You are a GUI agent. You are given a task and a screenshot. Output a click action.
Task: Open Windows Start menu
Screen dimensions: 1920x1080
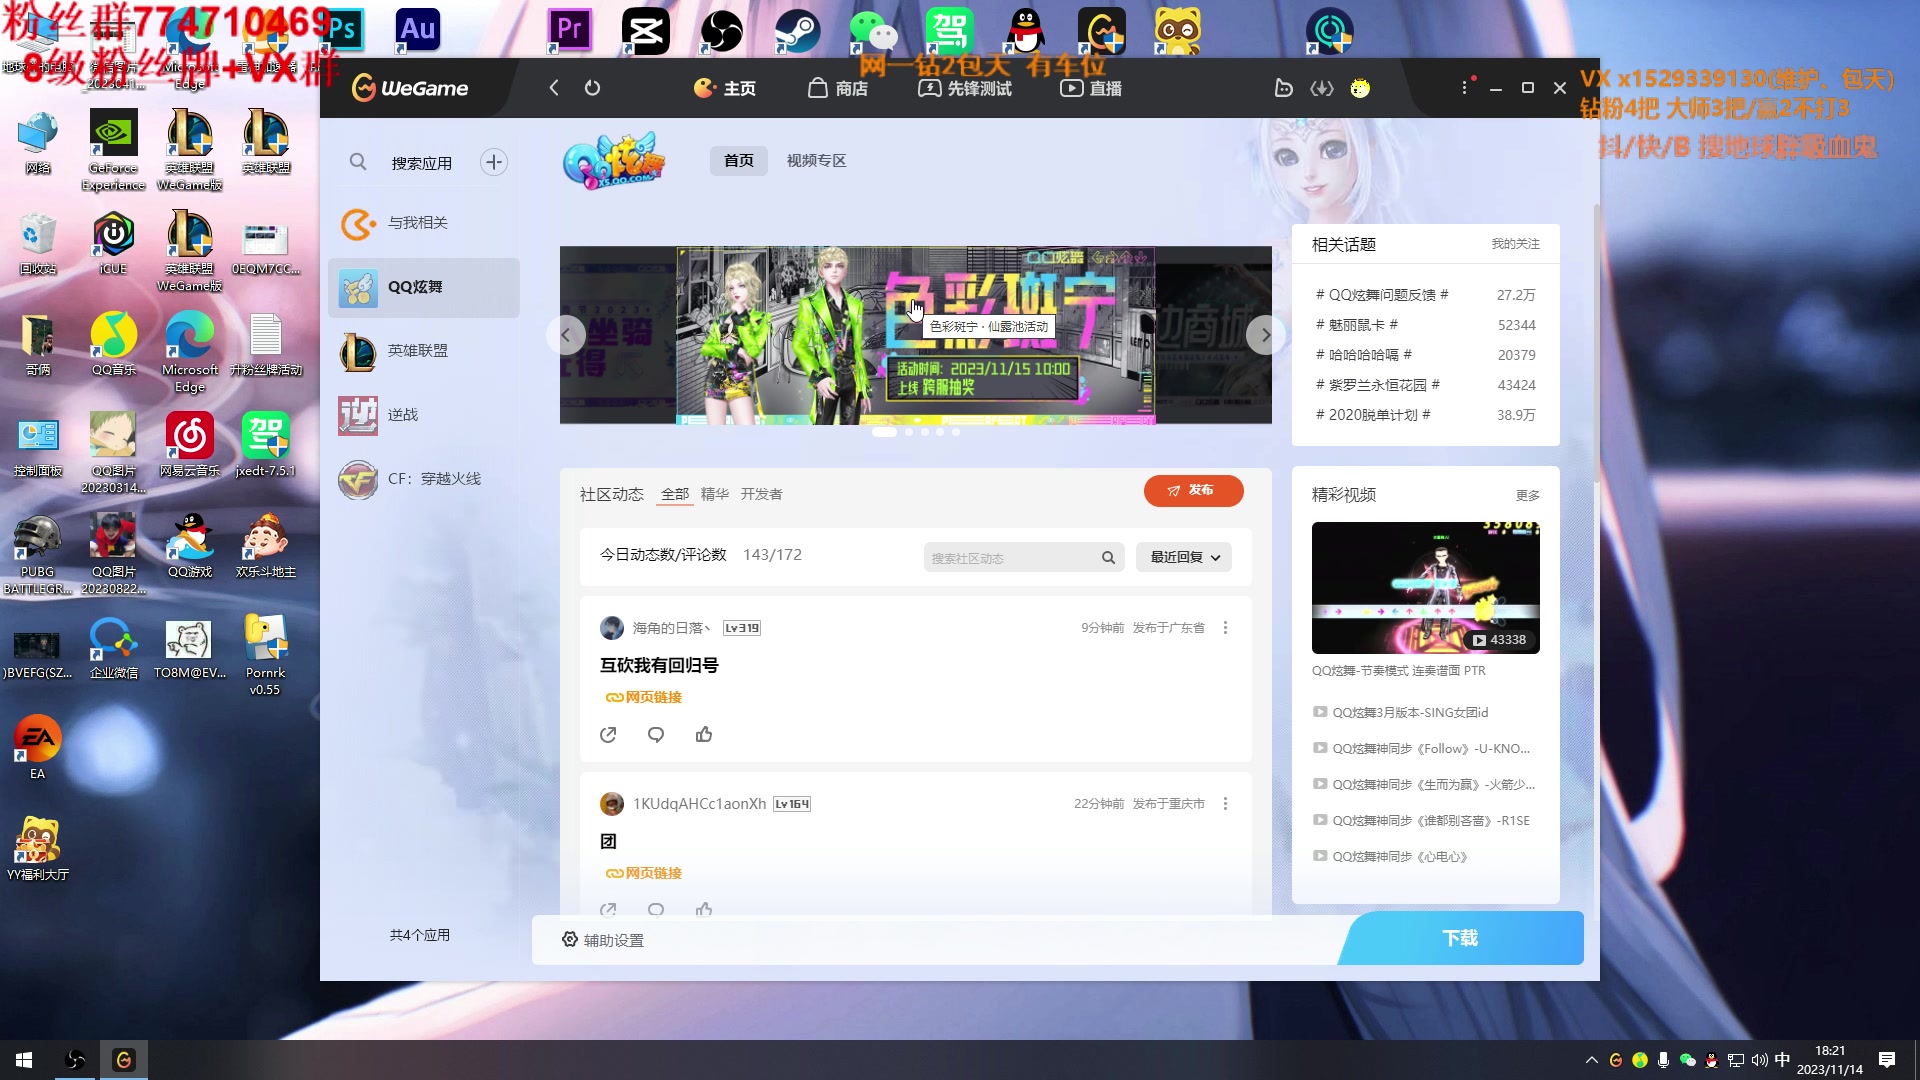24,1060
